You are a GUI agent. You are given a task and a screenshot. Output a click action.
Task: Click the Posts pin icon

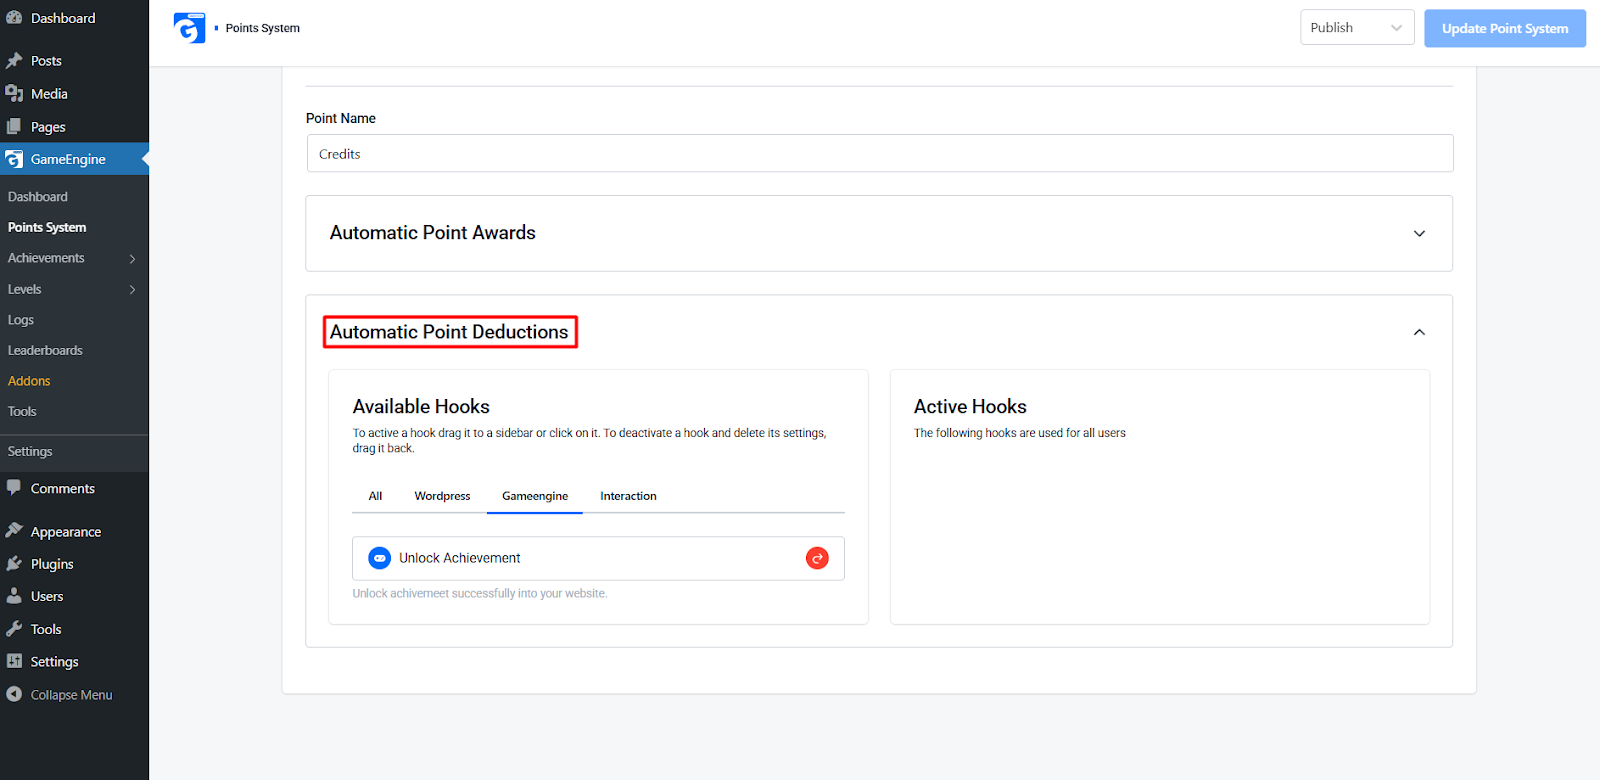click(14, 61)
